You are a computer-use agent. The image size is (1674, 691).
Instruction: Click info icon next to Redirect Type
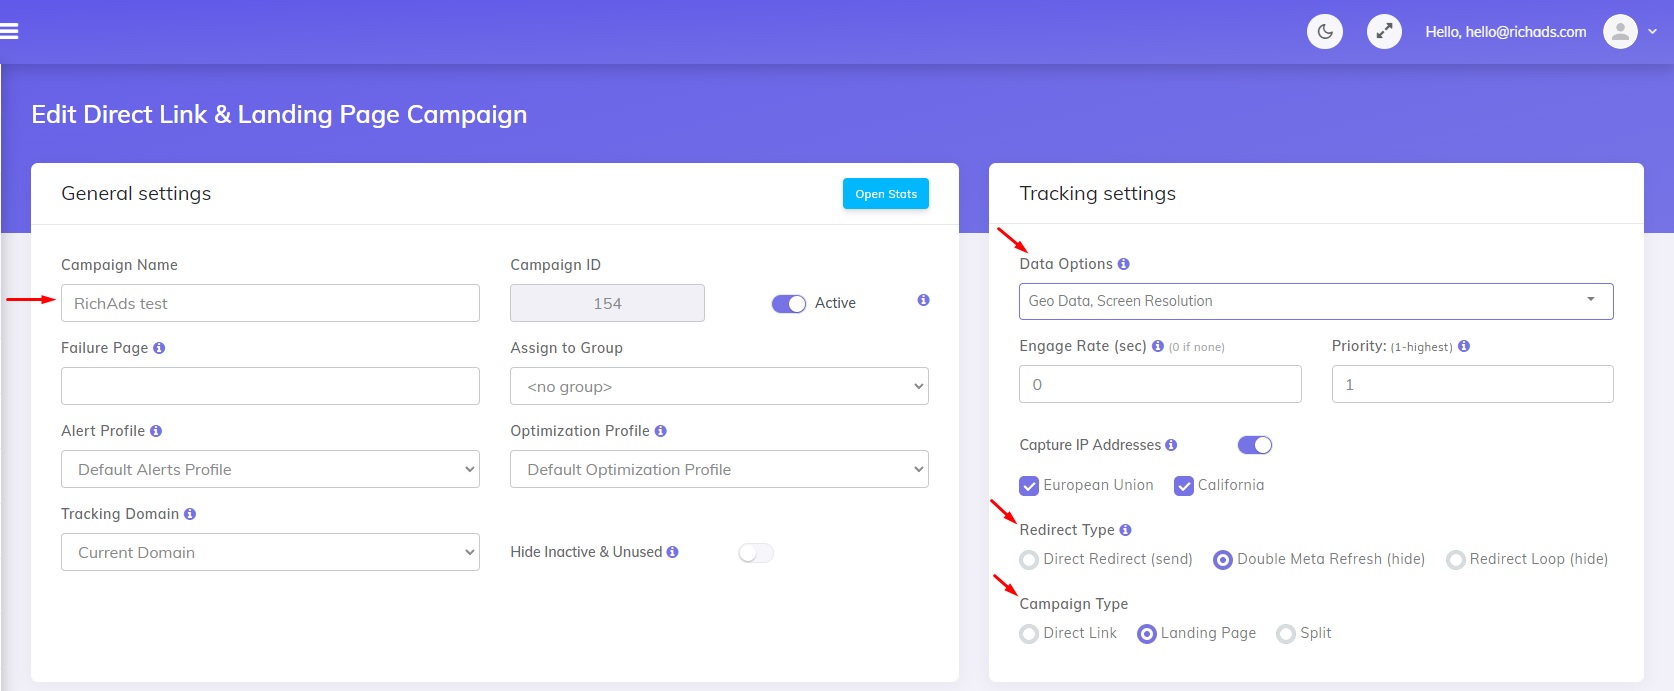(x=1125, y=530)
